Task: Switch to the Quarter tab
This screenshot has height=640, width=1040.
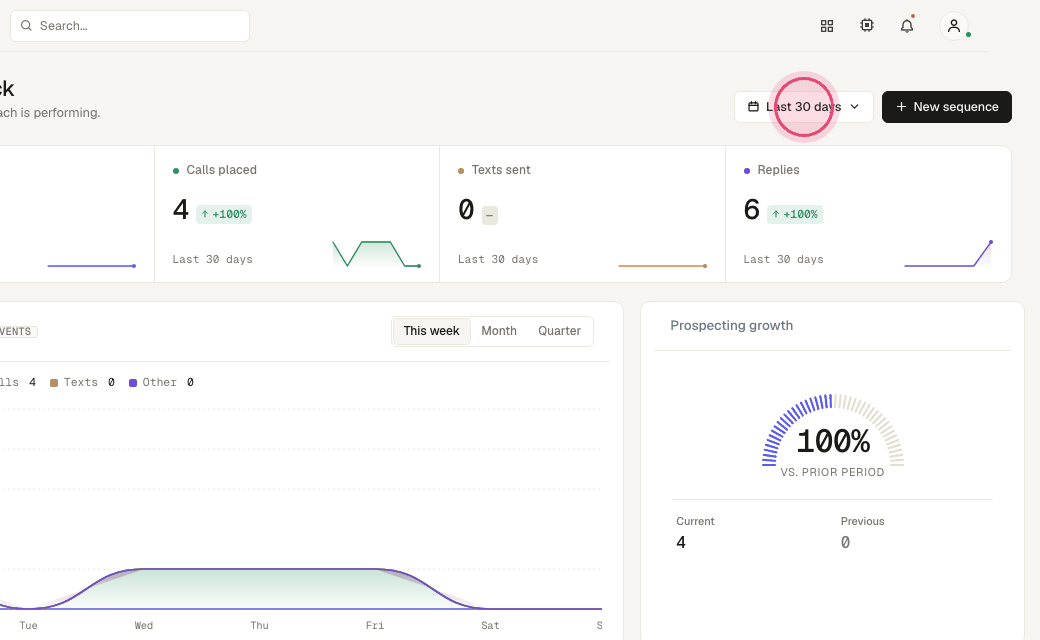Action: click(559, 331)
